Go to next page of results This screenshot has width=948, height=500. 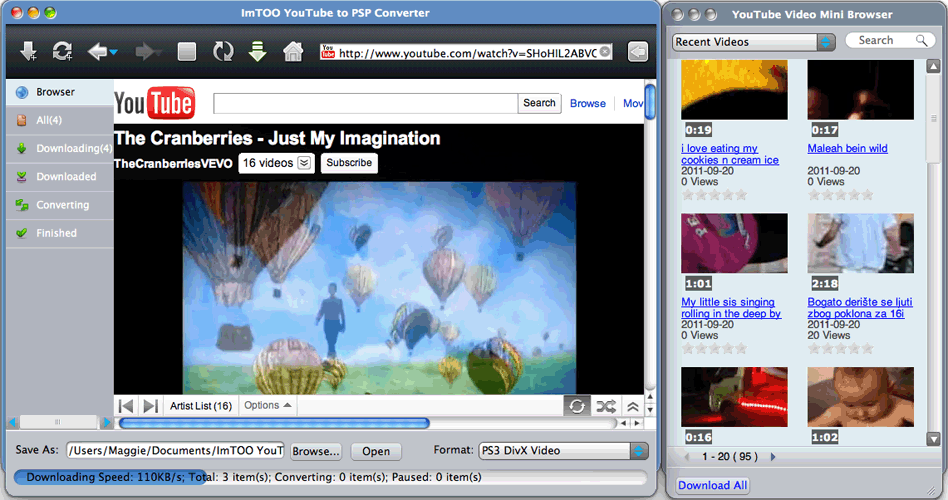(773, 457)
